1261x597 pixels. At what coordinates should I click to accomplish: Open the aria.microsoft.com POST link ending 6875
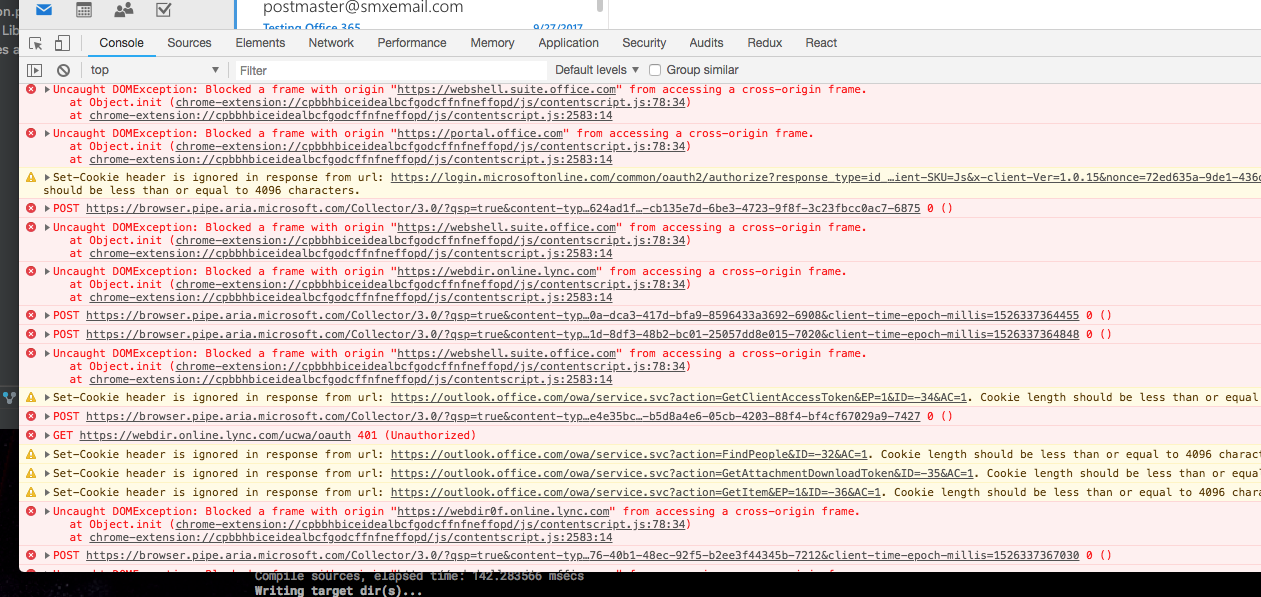tap(503, 209)
